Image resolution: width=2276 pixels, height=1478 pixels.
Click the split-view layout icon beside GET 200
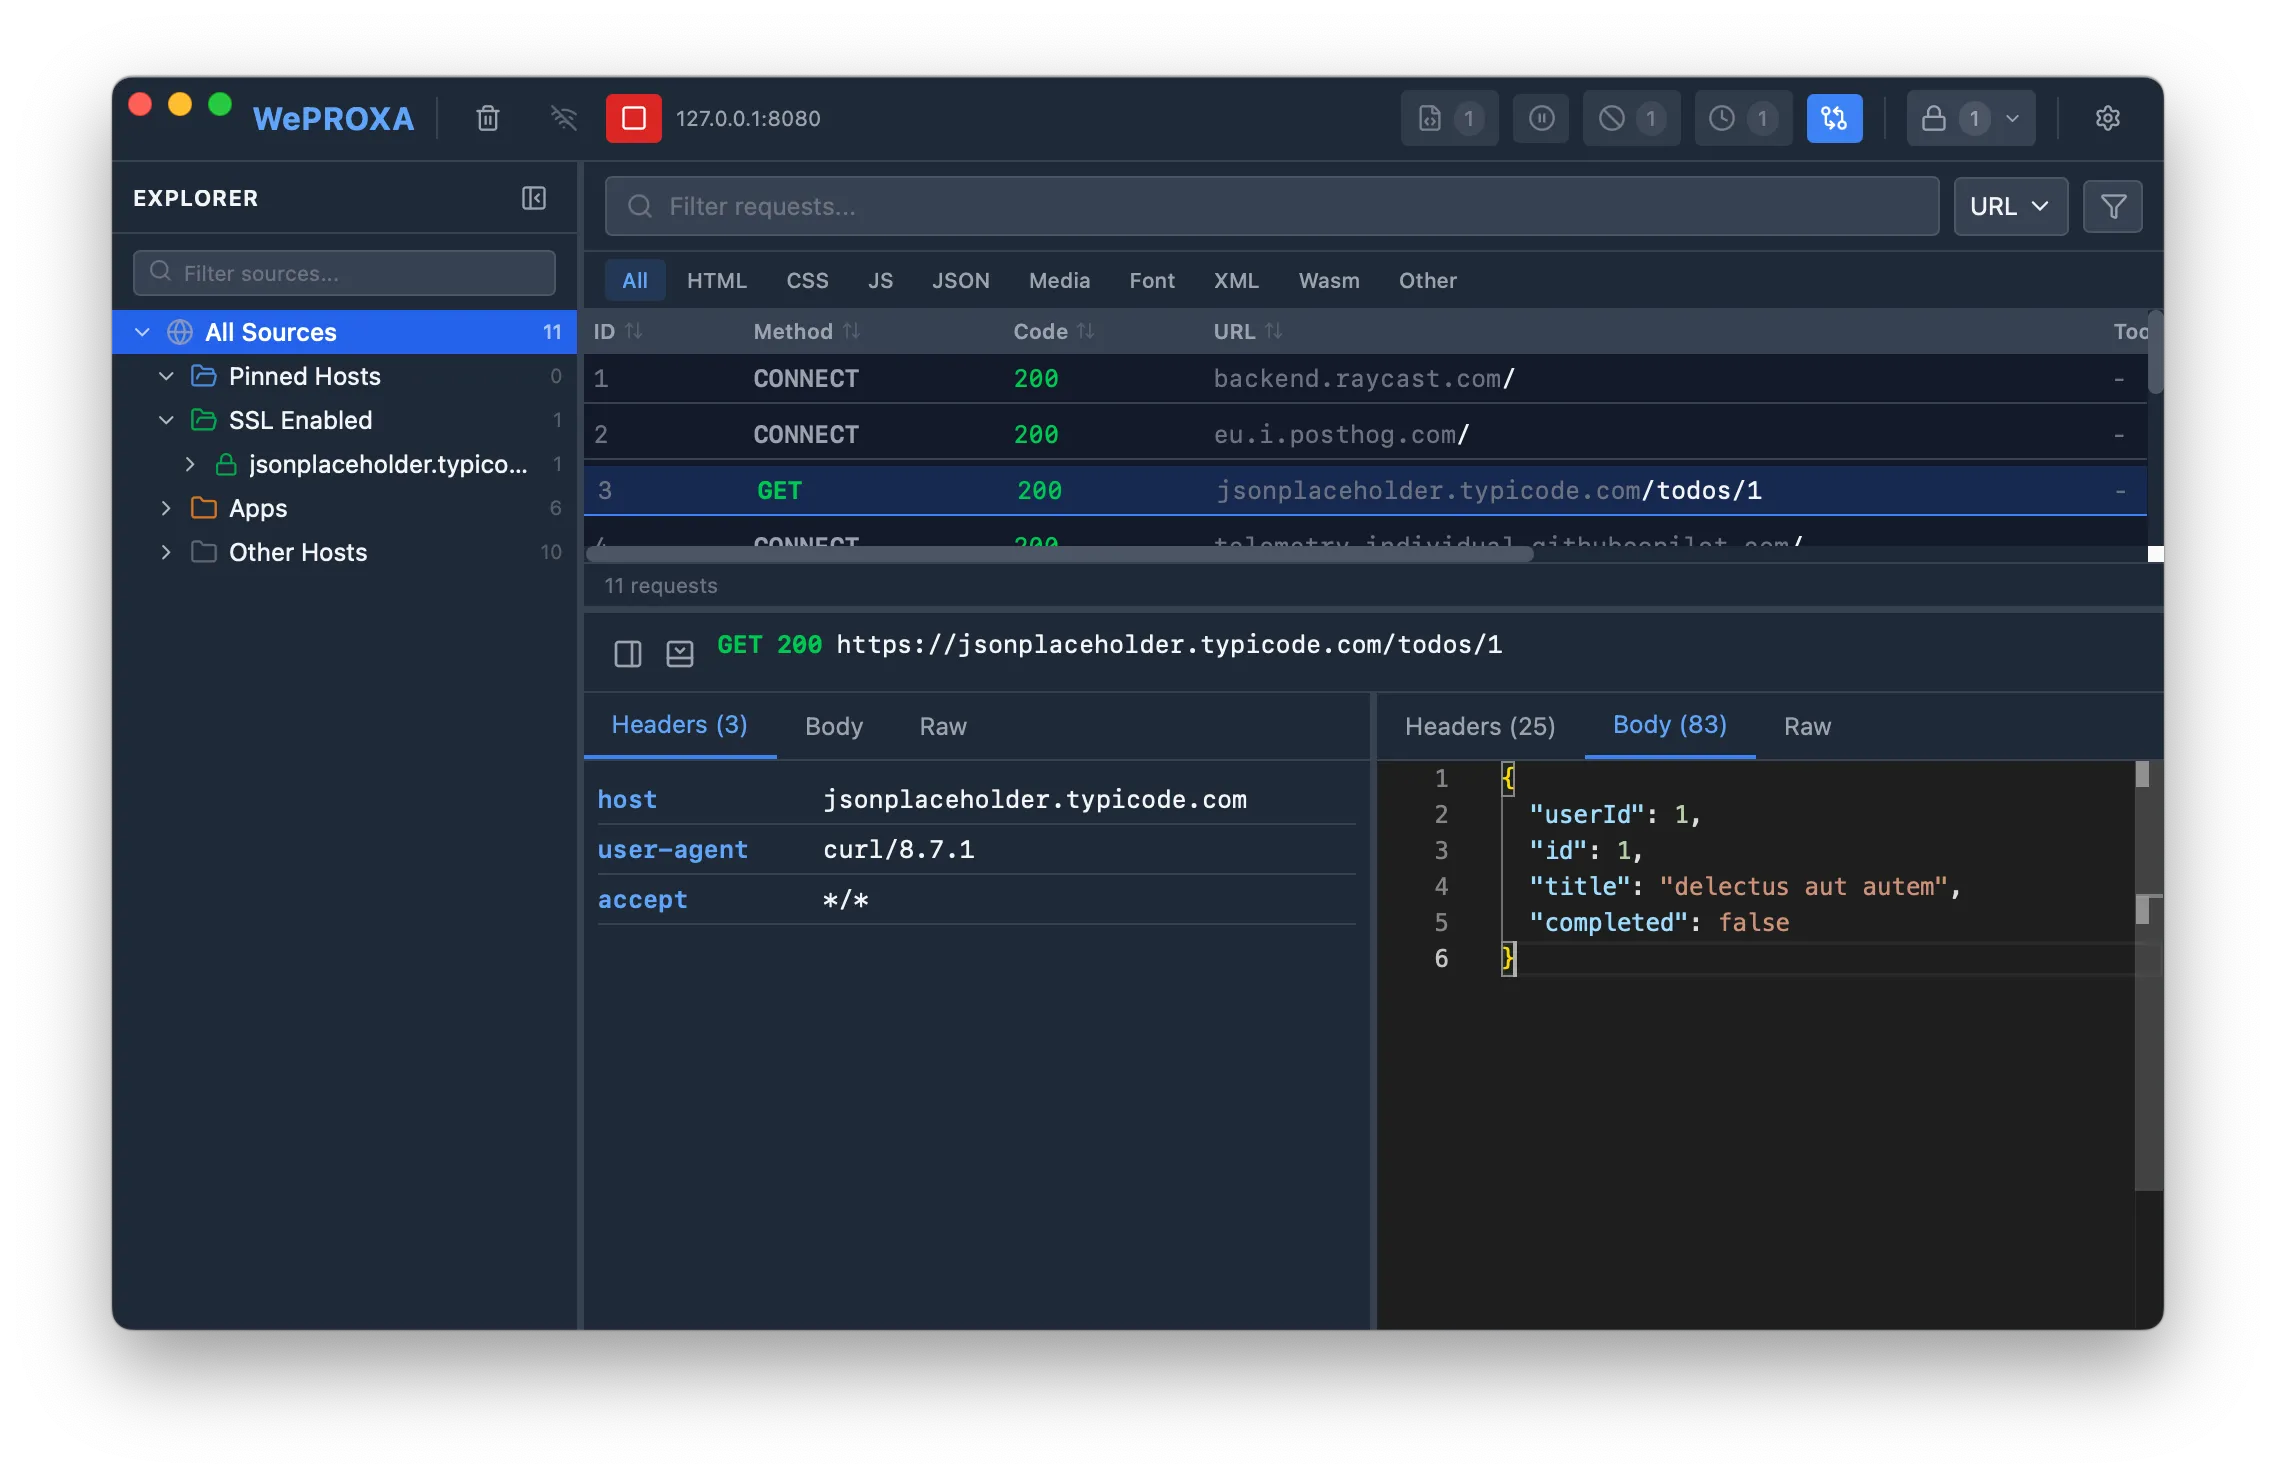[x=627, y=654]
